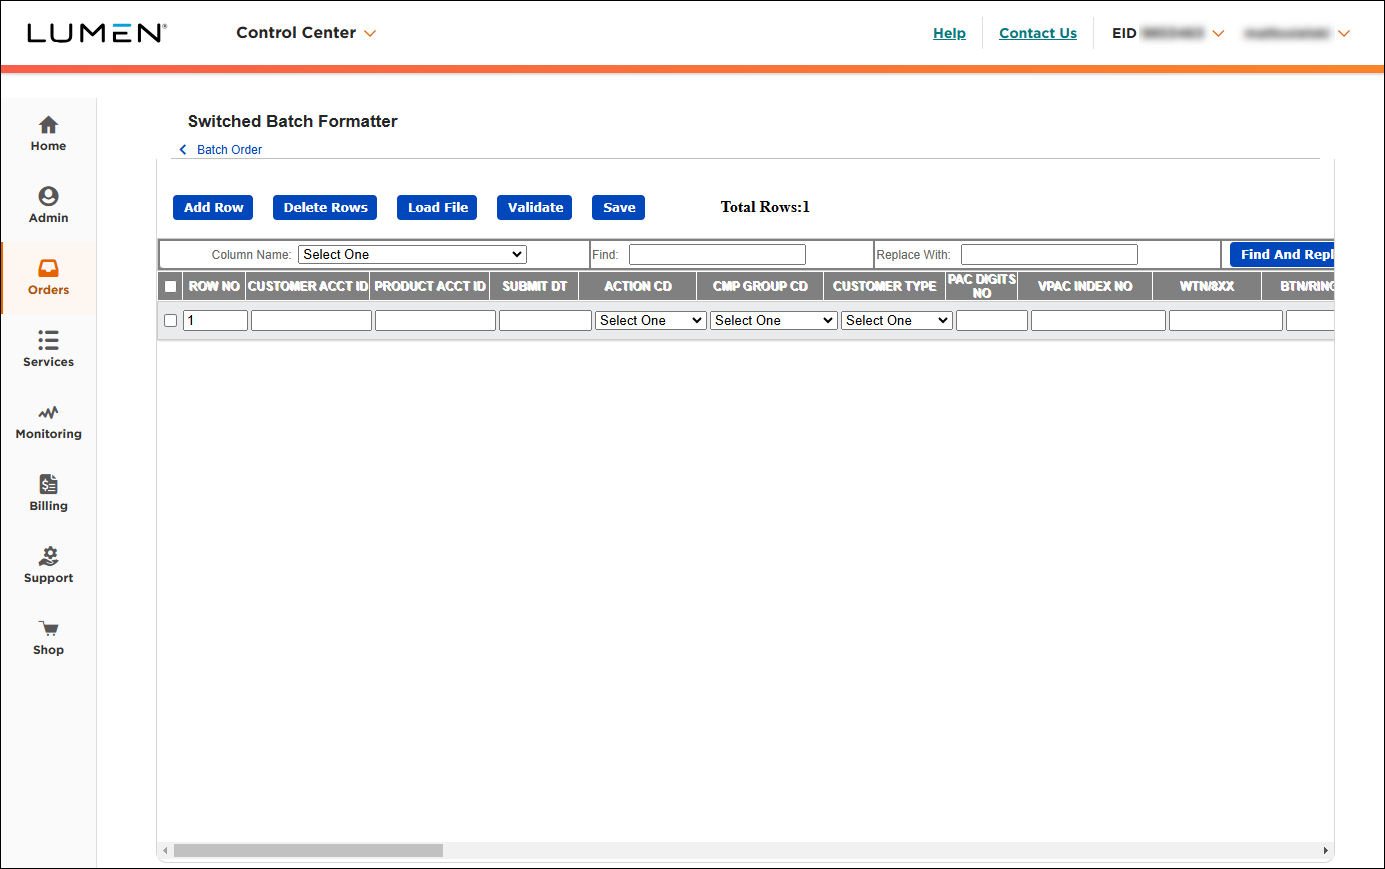Click the CMP GROUP CD column header
The height and width of the screenshot is (869, 1385).
760,287
